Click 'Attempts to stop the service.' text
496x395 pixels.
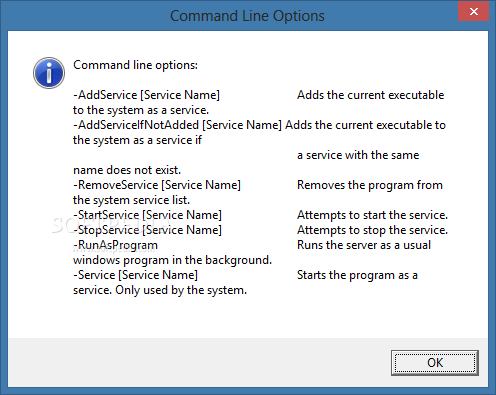coord(372,230)
